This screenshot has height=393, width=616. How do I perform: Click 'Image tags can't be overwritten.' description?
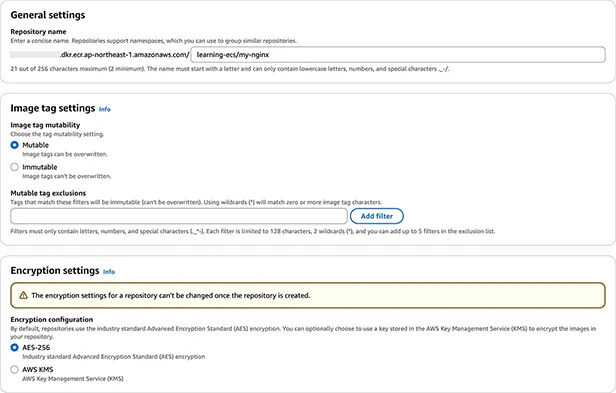(x=66, y=176)
